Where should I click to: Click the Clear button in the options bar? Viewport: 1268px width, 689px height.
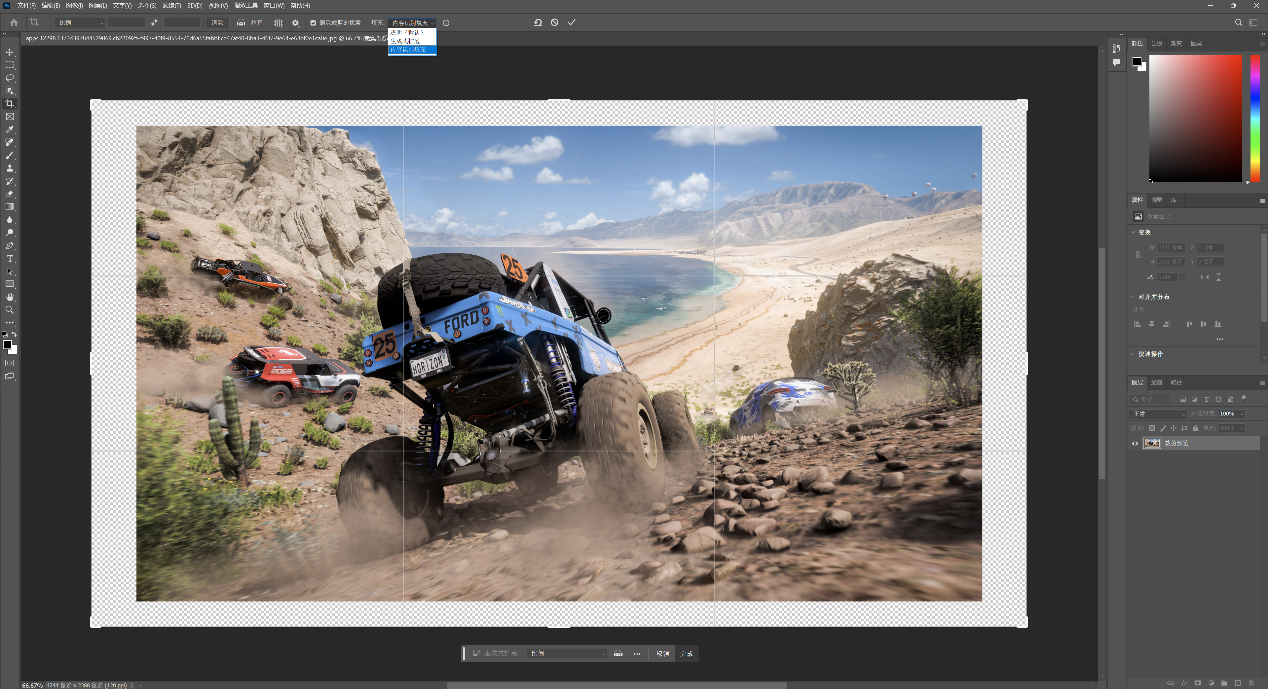pos(217,22)
